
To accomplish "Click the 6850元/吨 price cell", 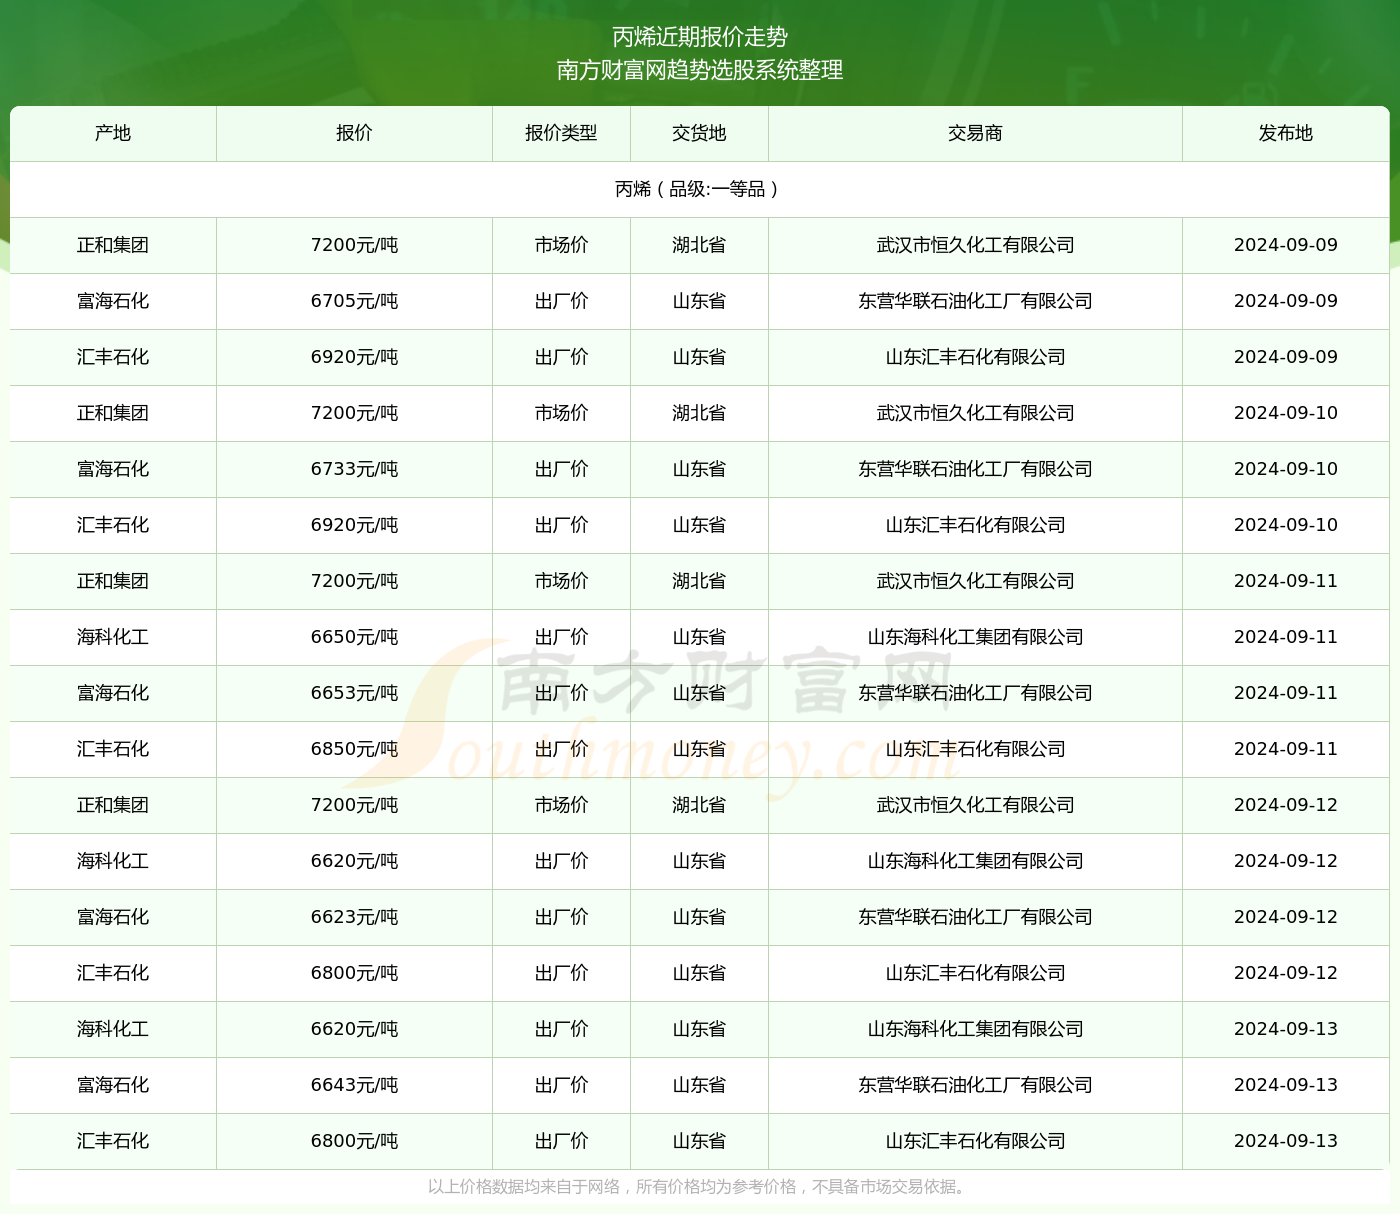I will (354, 749).
